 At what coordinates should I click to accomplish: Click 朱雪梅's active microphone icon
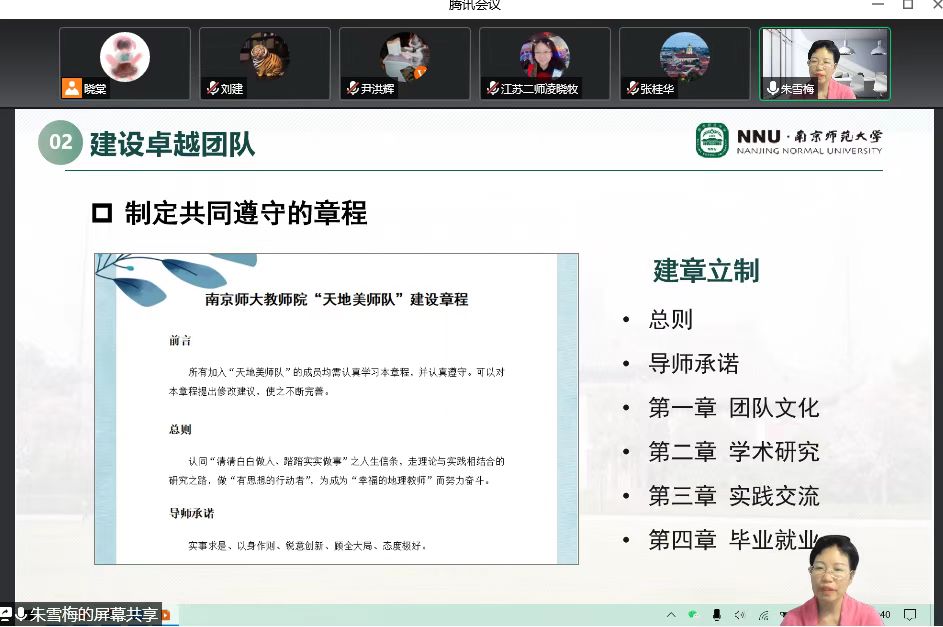[772, 89]
